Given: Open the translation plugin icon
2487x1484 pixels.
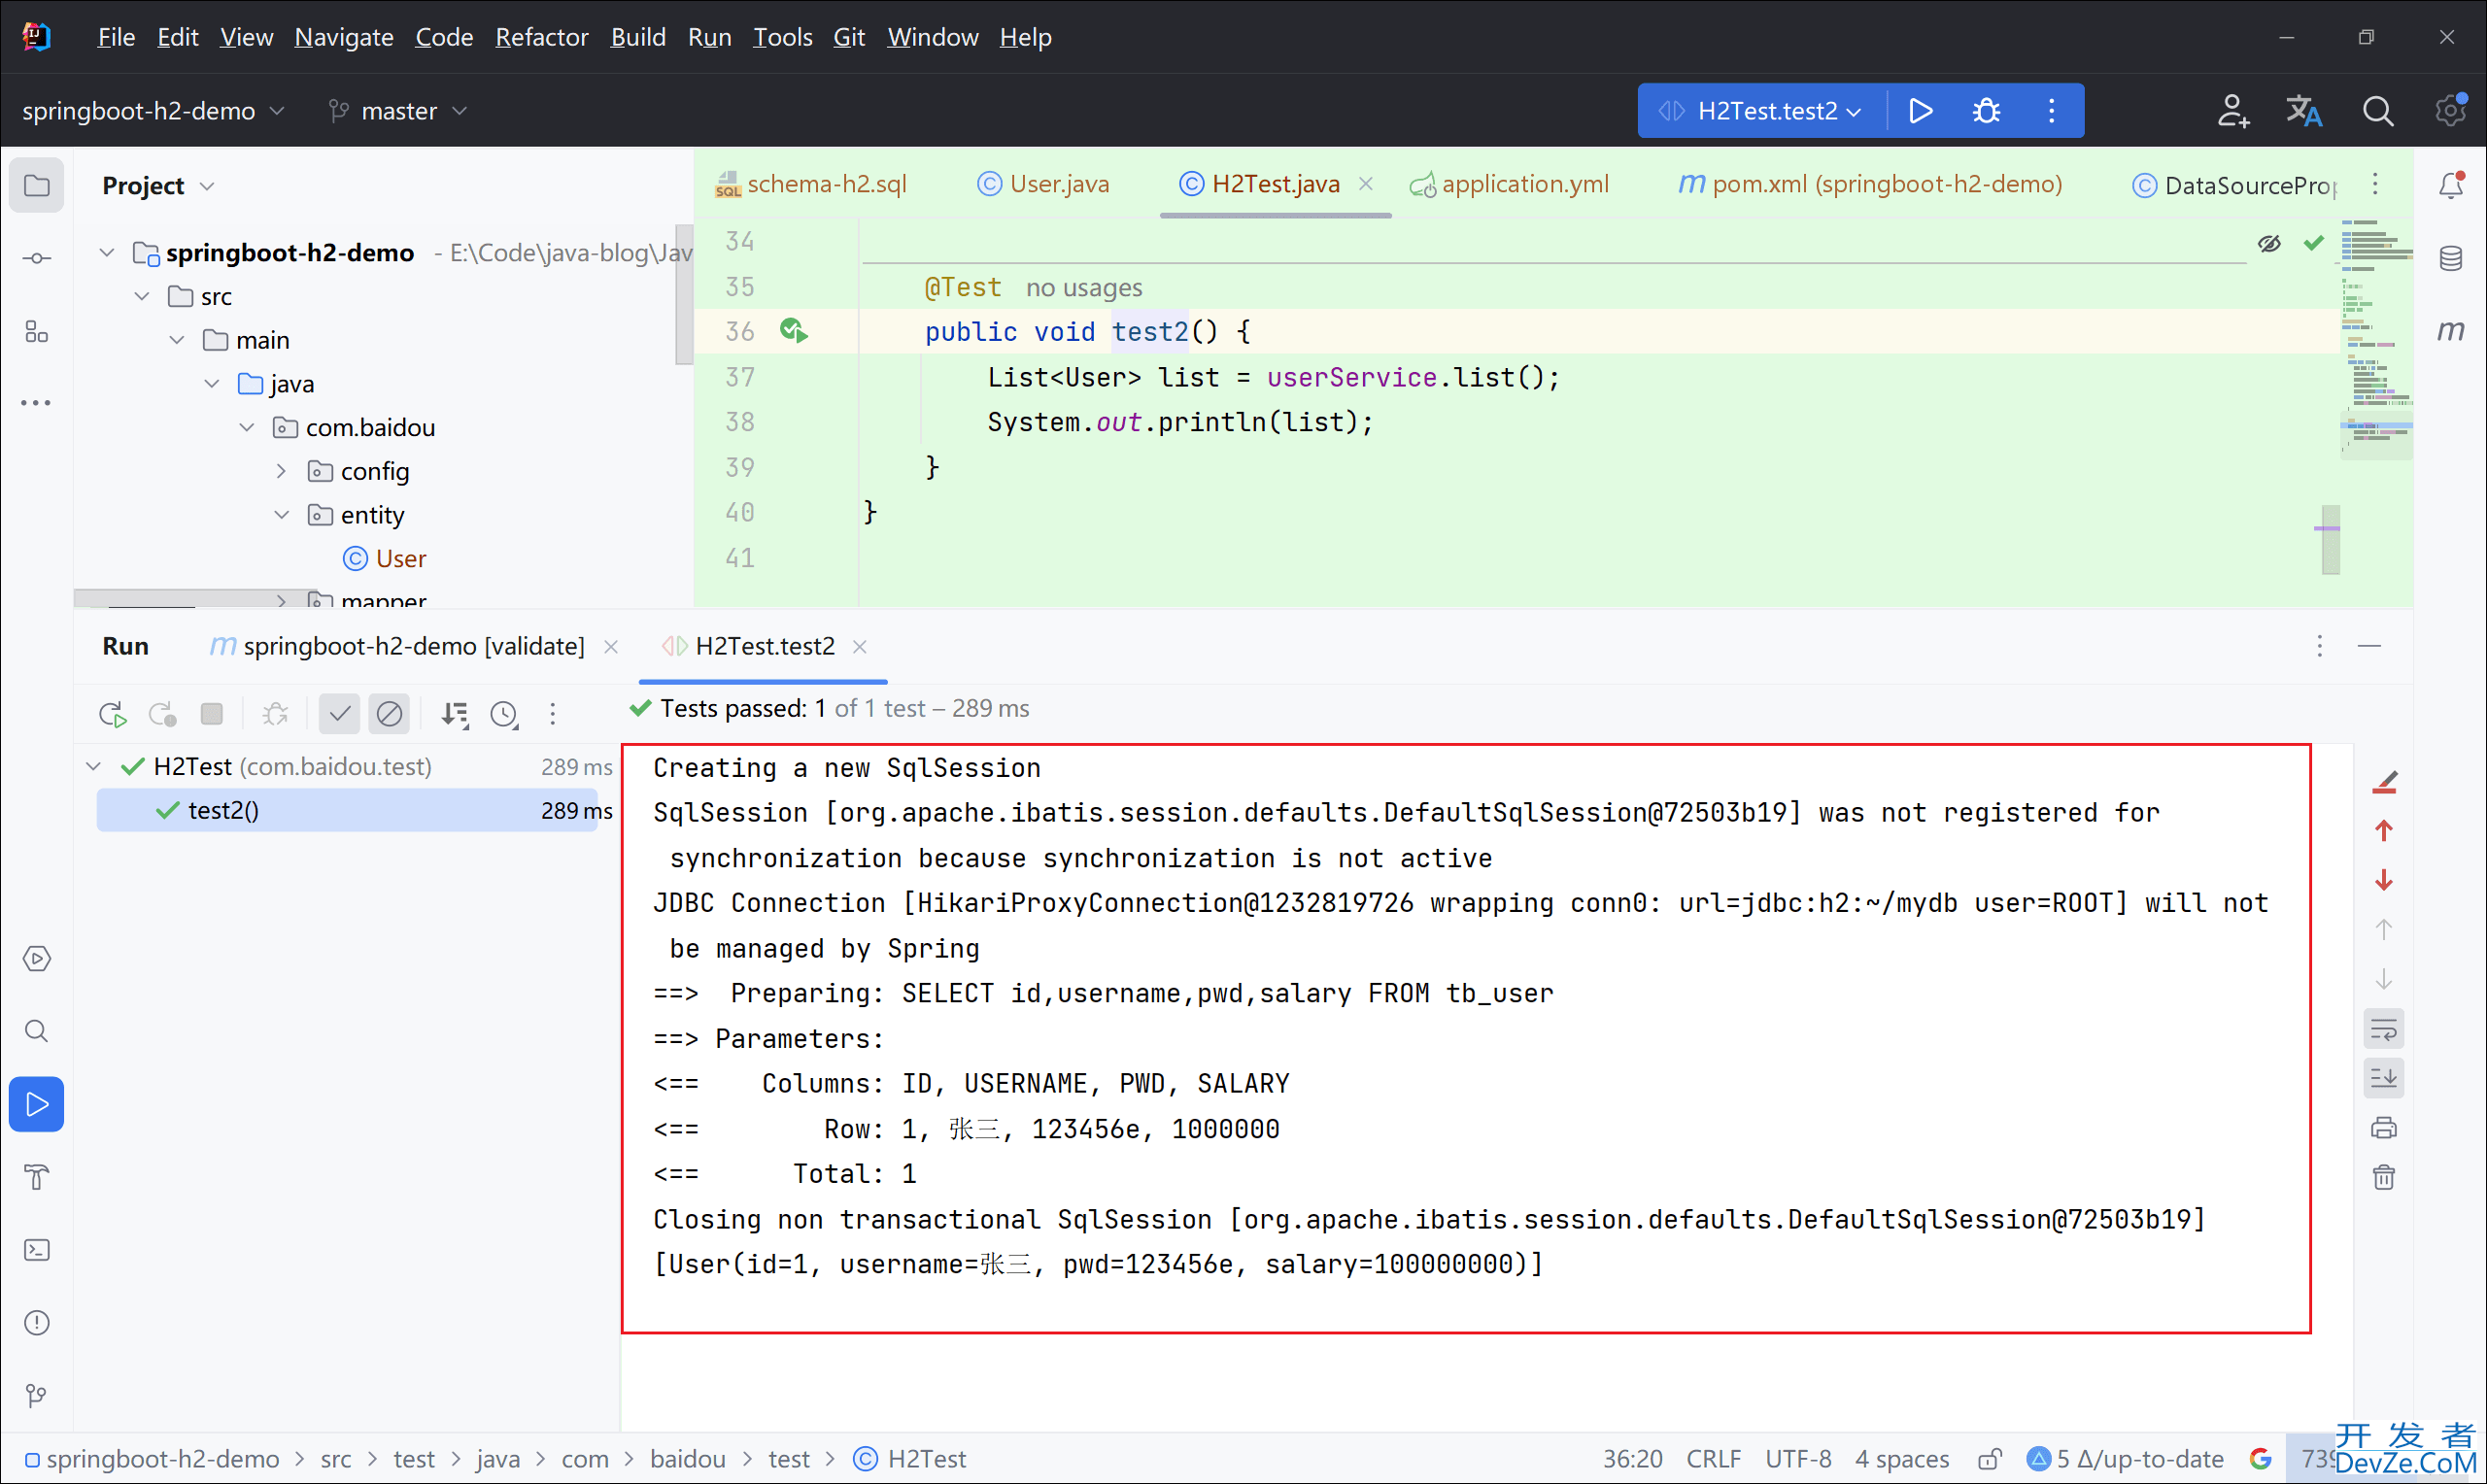Looking at the screenshot, I should (x=2303, y=110).
